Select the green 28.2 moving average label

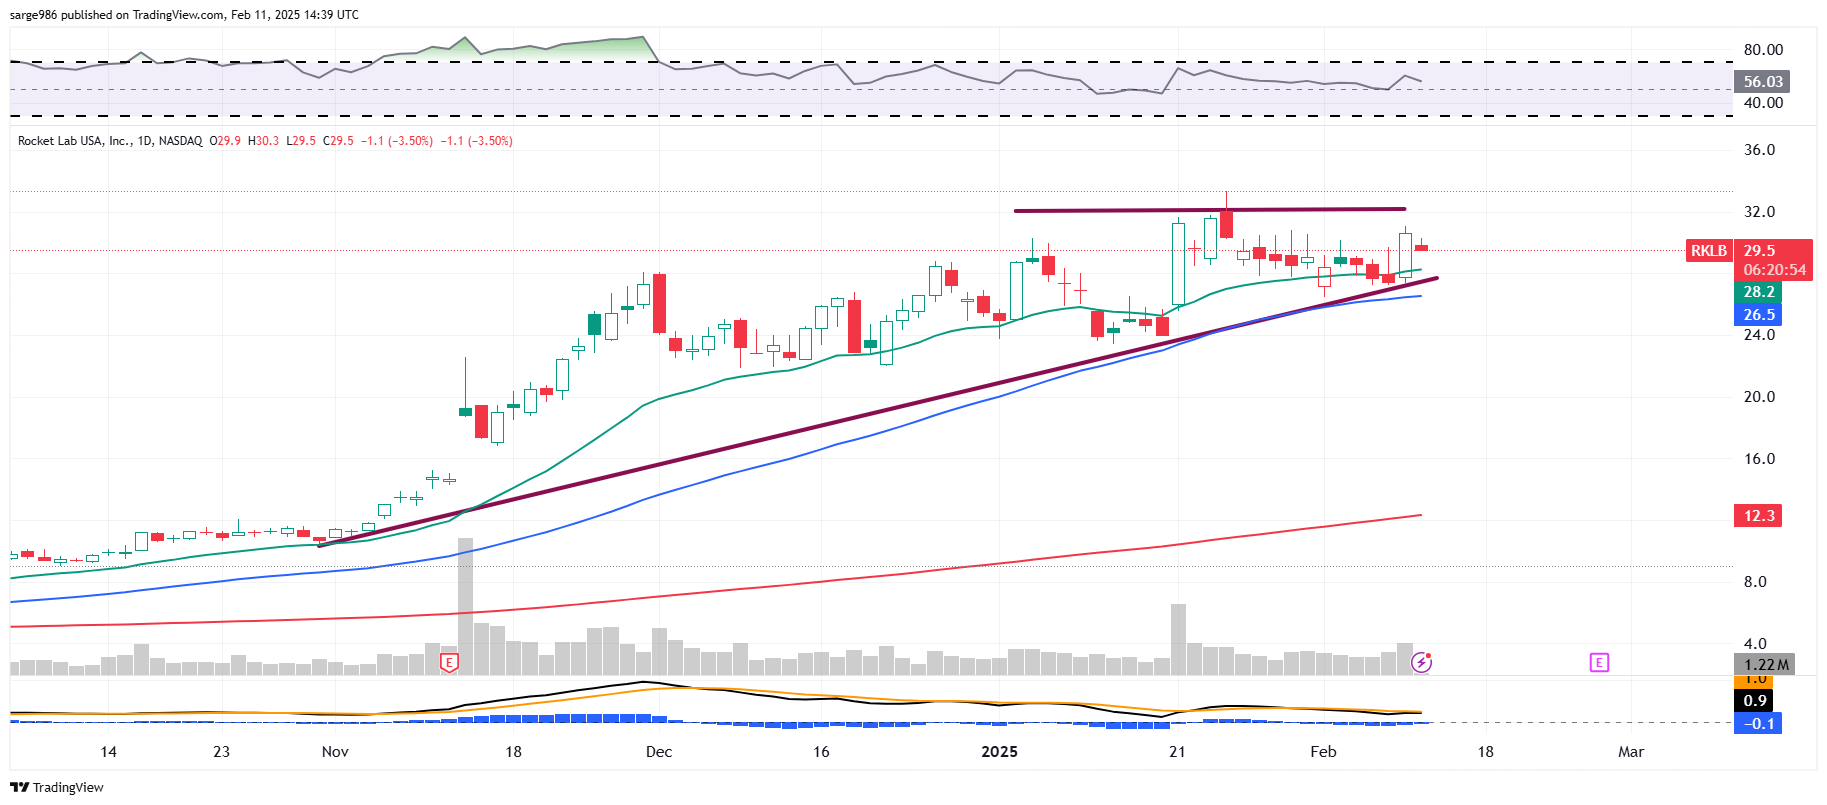pyautogui.click(x=1758, y=292)
